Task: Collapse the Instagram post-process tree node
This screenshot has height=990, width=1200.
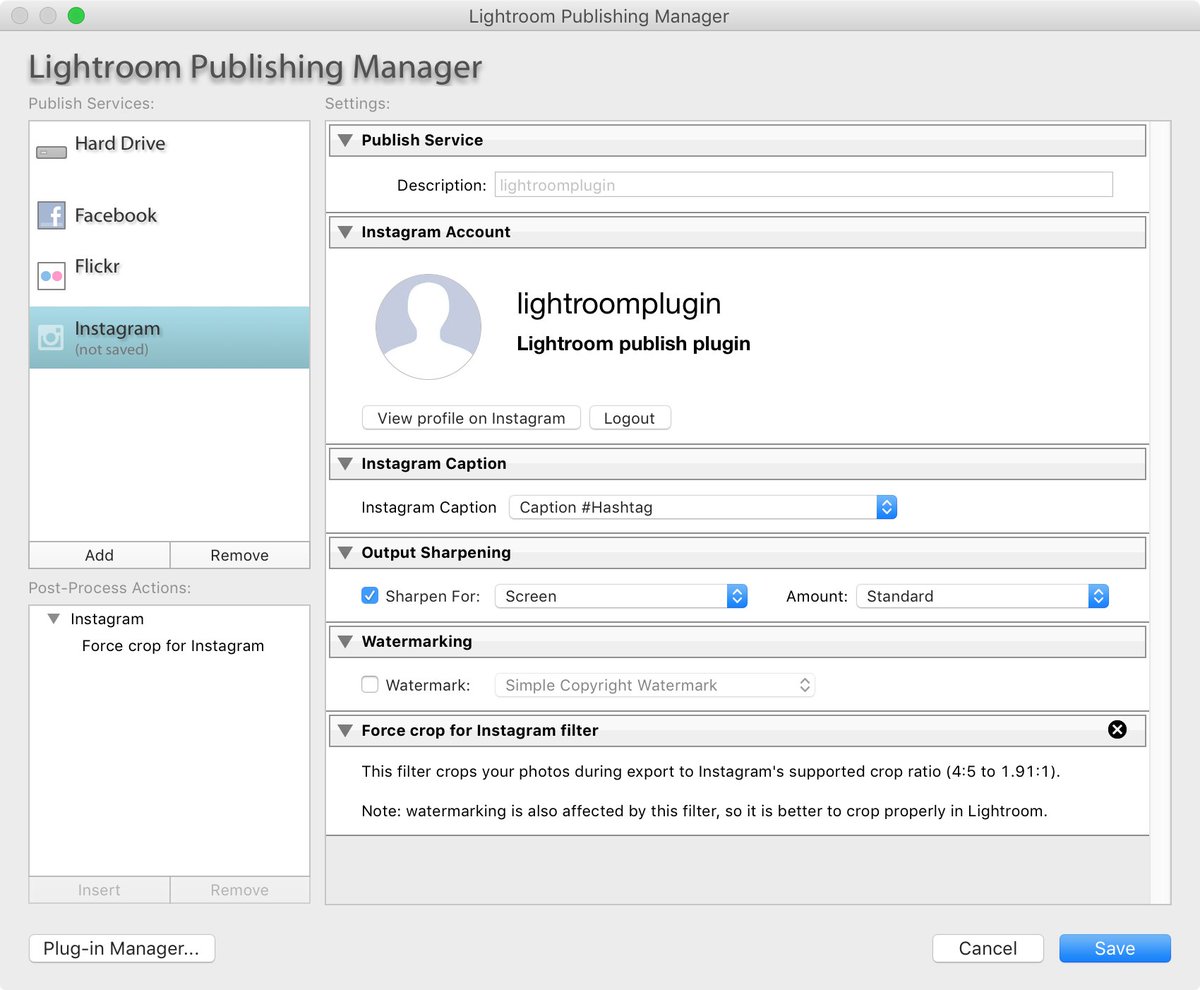Action: (54, 620)
